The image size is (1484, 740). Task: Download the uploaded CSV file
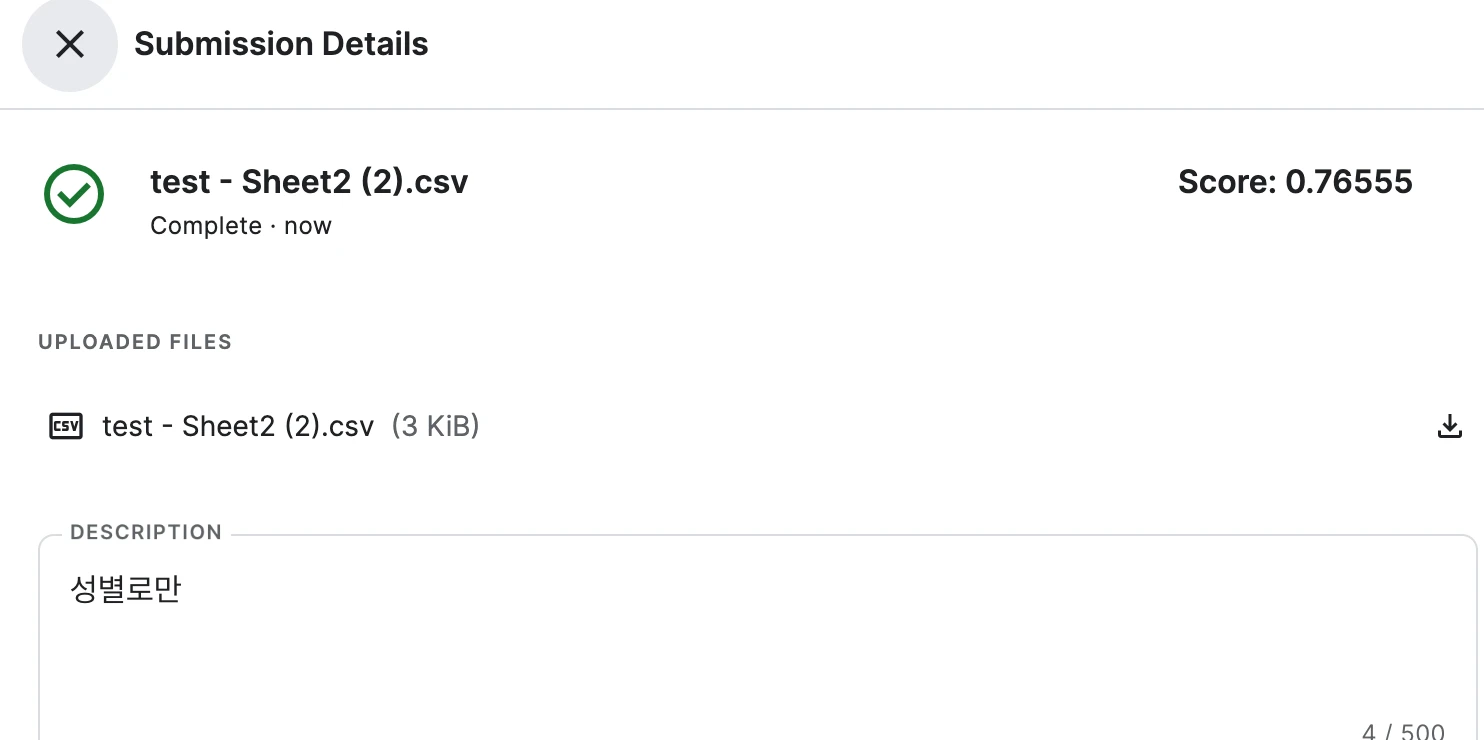[1449, 427]
